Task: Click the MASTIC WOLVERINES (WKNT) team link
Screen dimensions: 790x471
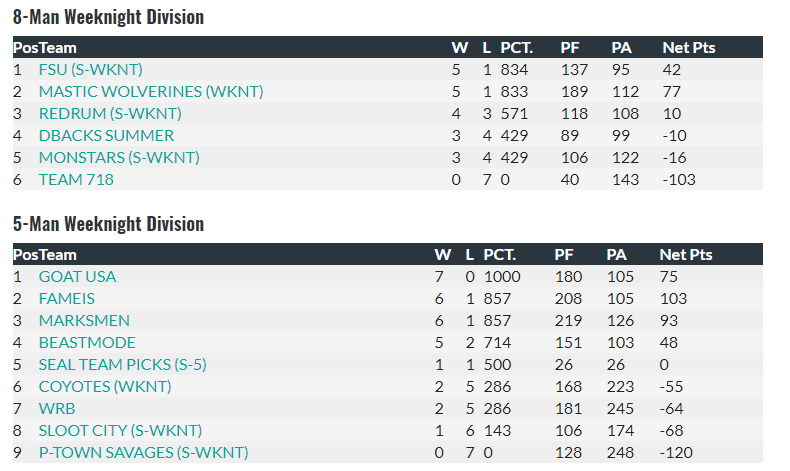Action: [x=151, y=92]
